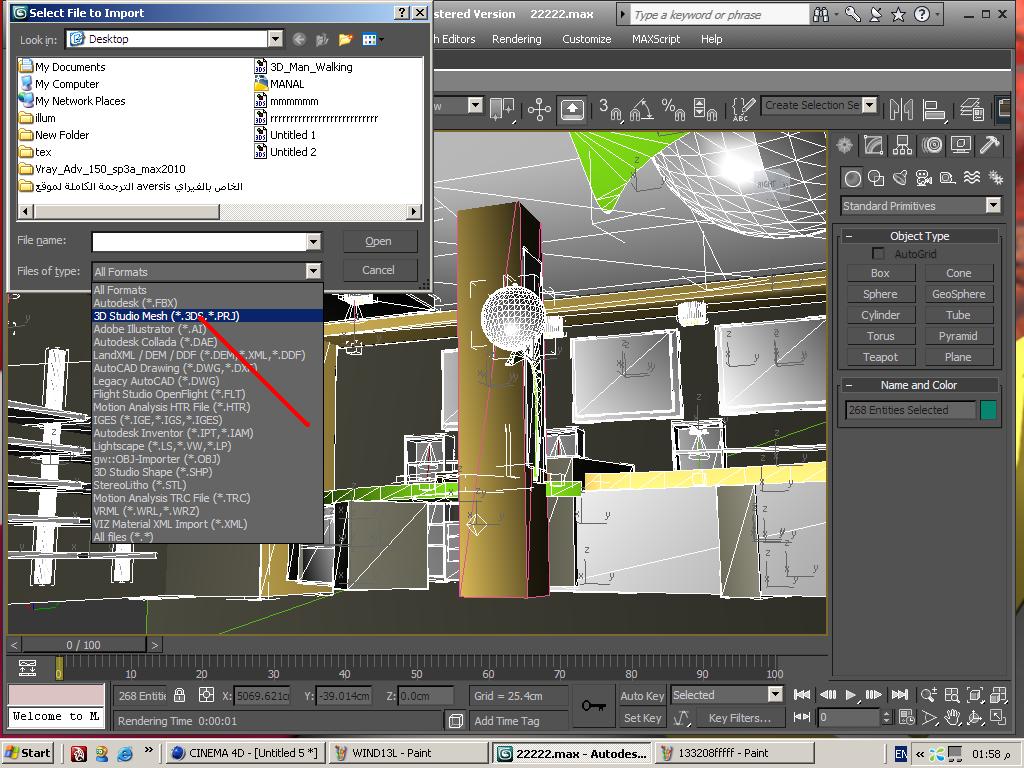Screen dimensions: 1024x768
Task: Open the Rendering menu
Action: pos(517,39)
